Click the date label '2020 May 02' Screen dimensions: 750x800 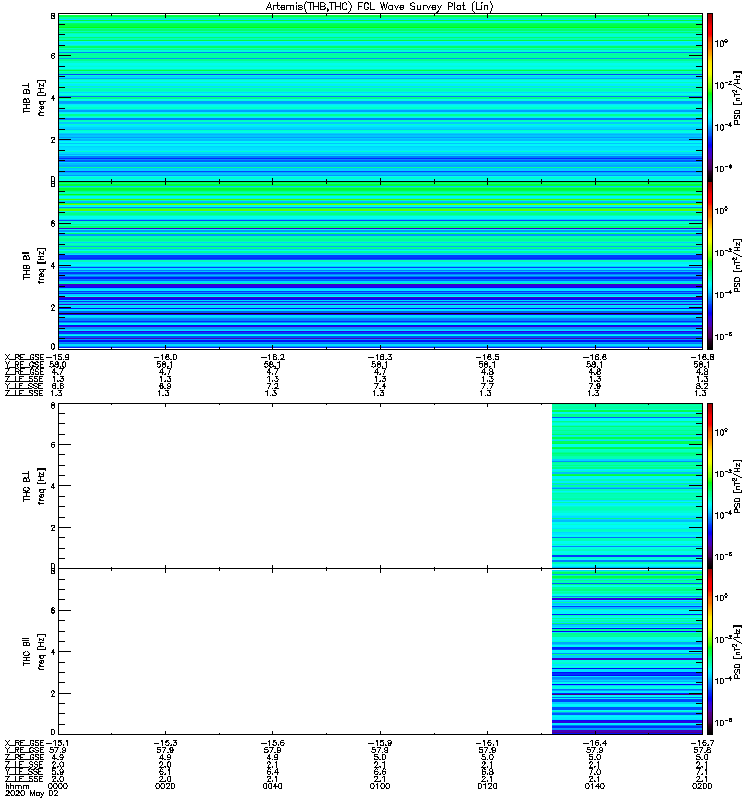point(32,793)
